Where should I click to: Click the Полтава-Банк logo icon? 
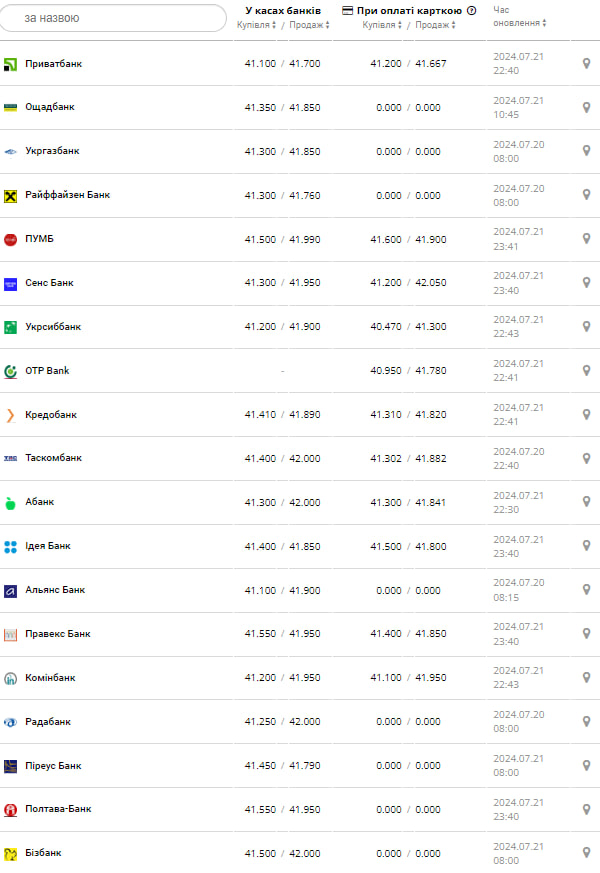click(11, 809)
